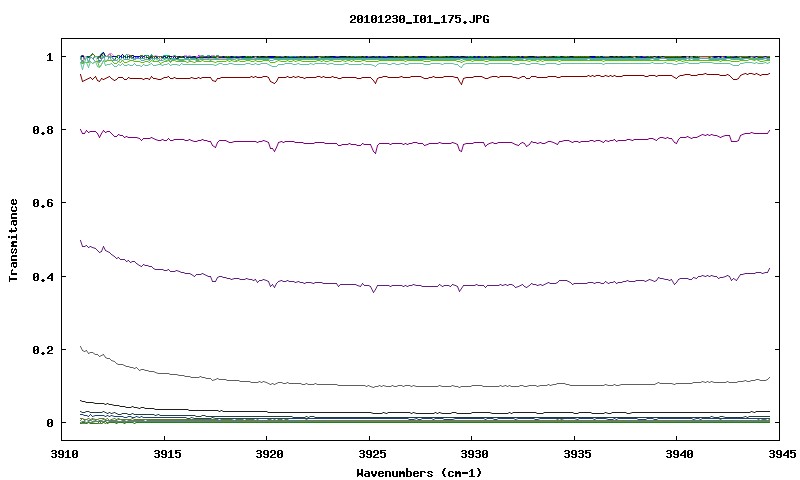Click the y-axis tick label 1
Screen dimensions: 800x480
[49, 57]
